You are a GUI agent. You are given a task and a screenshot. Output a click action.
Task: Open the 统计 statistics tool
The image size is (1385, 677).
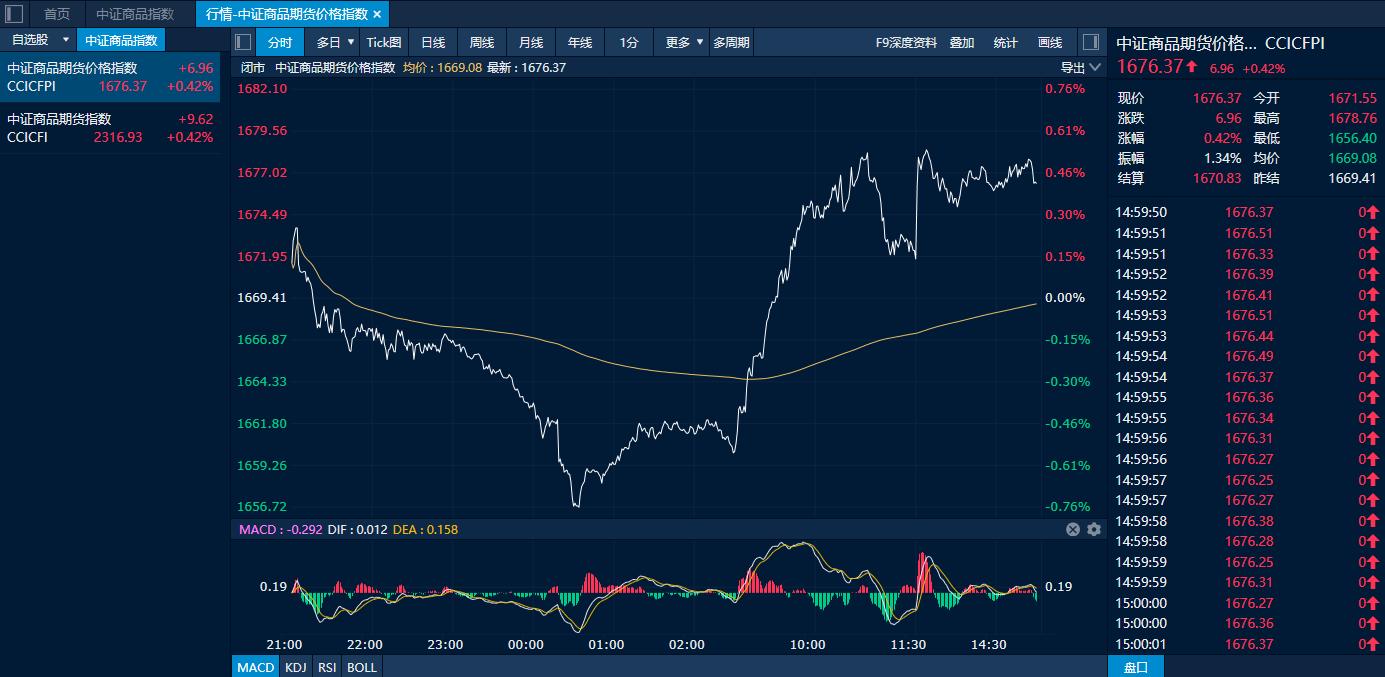[1005, 42]
